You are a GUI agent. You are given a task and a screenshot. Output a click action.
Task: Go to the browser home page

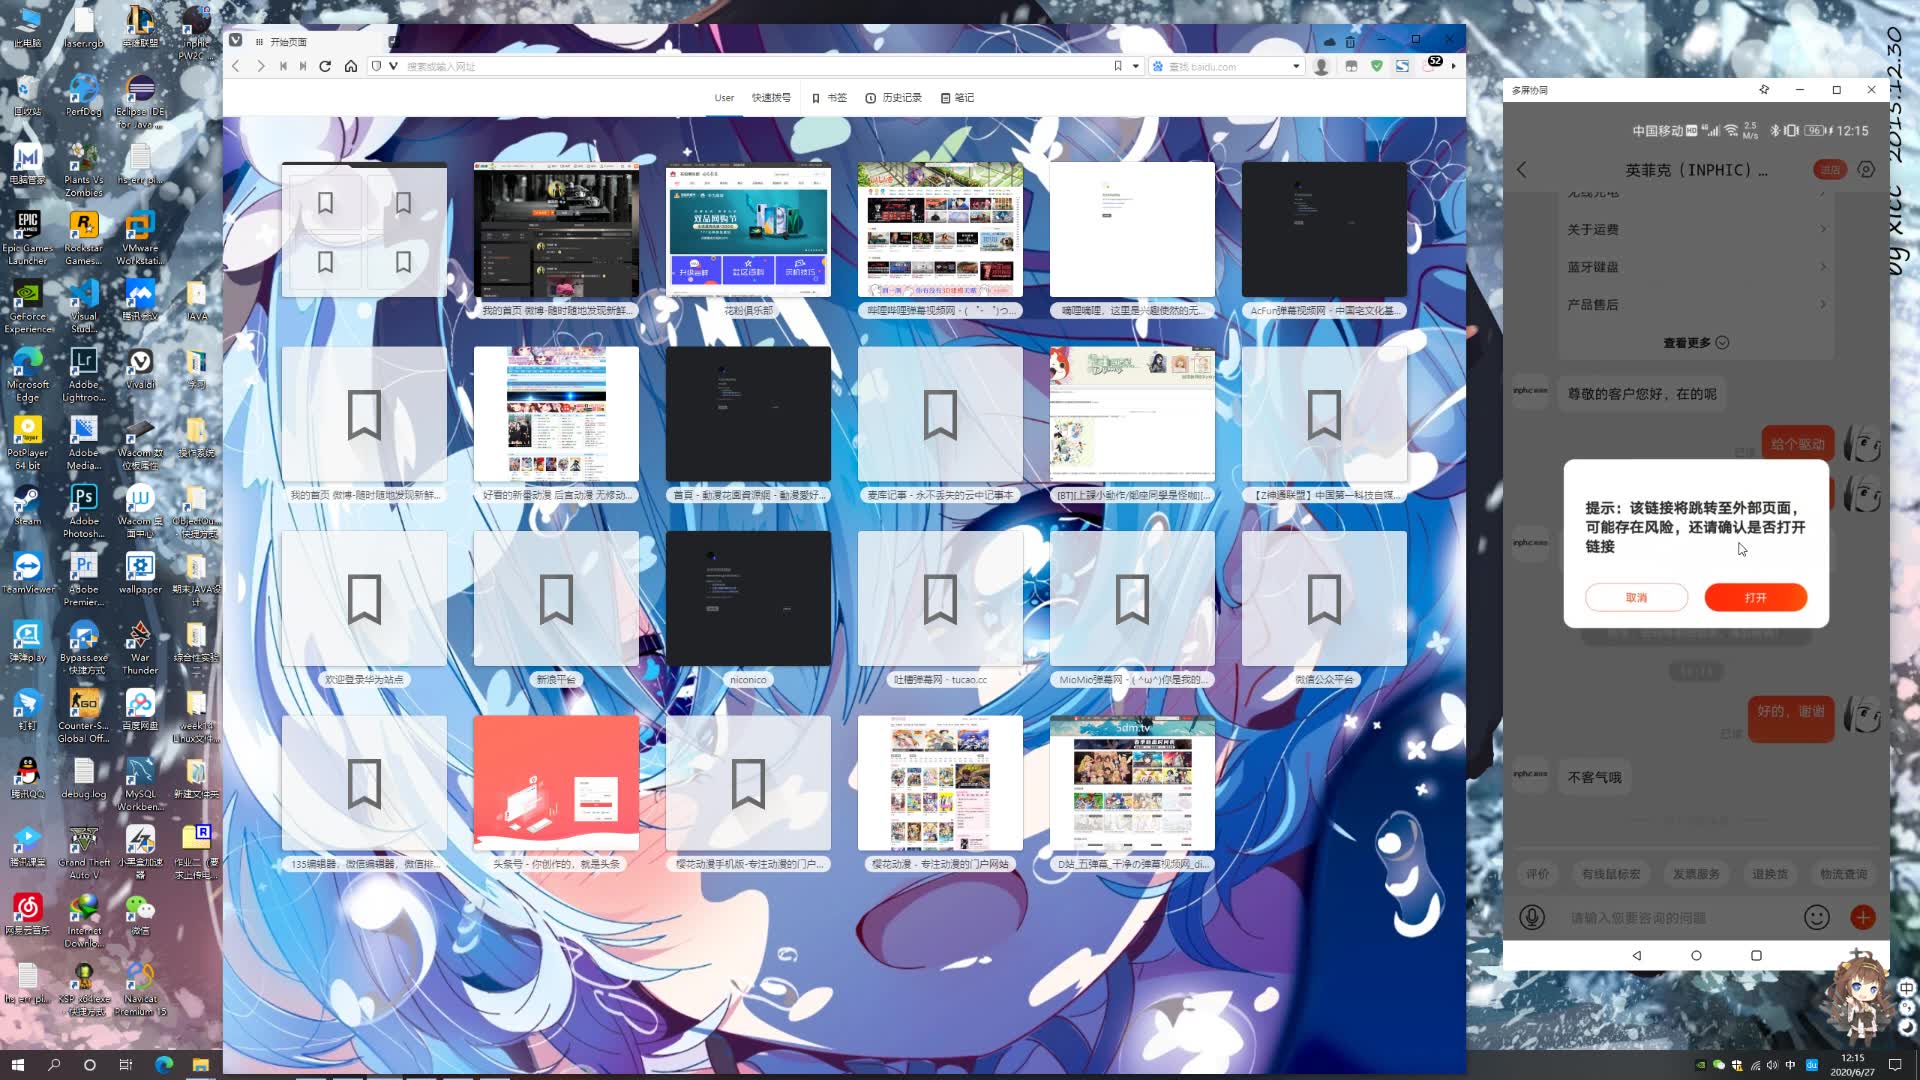click(x=351, y=66)
